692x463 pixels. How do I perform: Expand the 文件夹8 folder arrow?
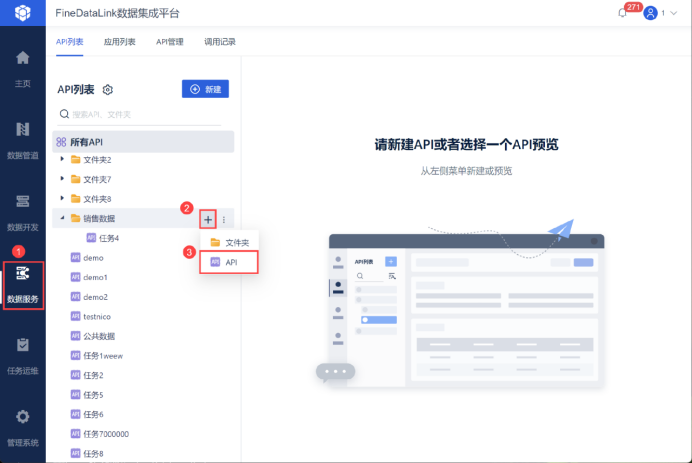[x=62, y=198]
